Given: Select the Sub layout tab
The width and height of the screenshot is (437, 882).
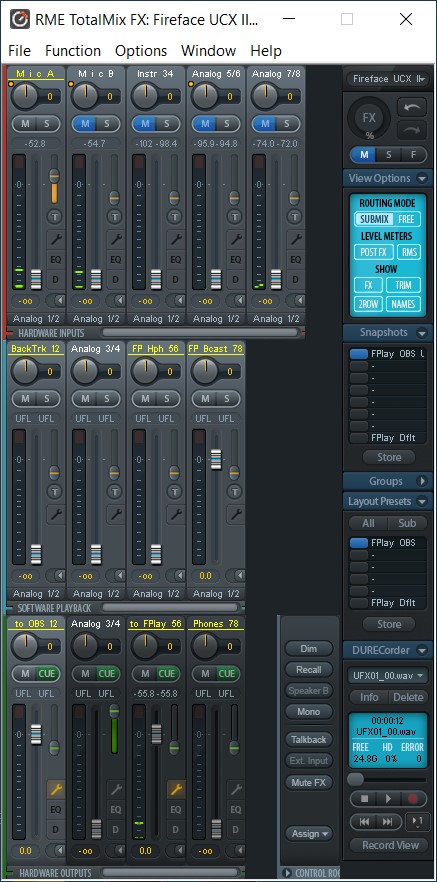Looking at the screenshot, I should pos(407,523).
